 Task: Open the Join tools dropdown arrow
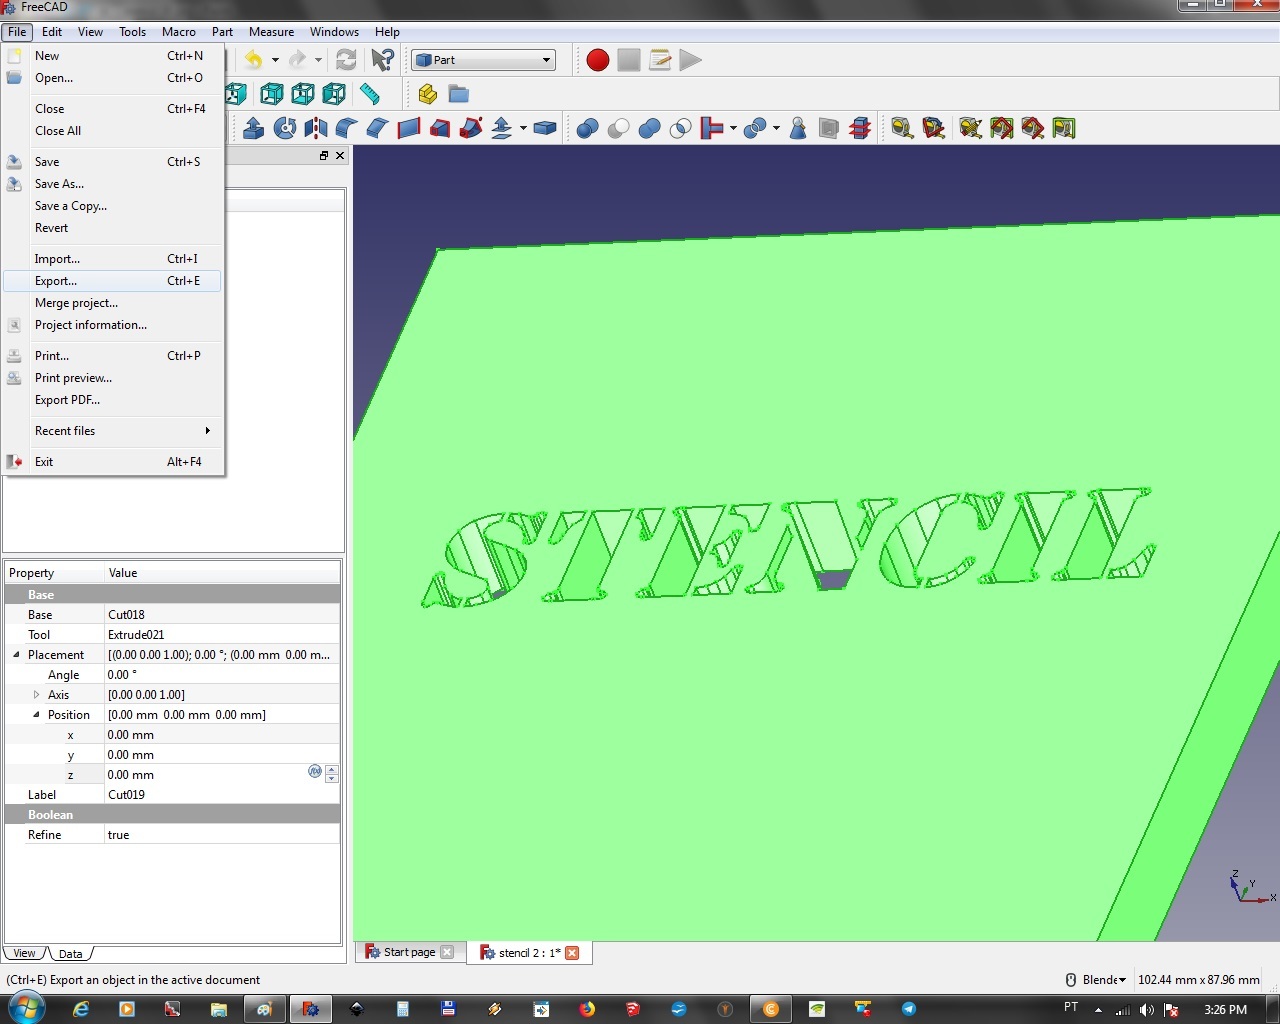click(733, 128)
